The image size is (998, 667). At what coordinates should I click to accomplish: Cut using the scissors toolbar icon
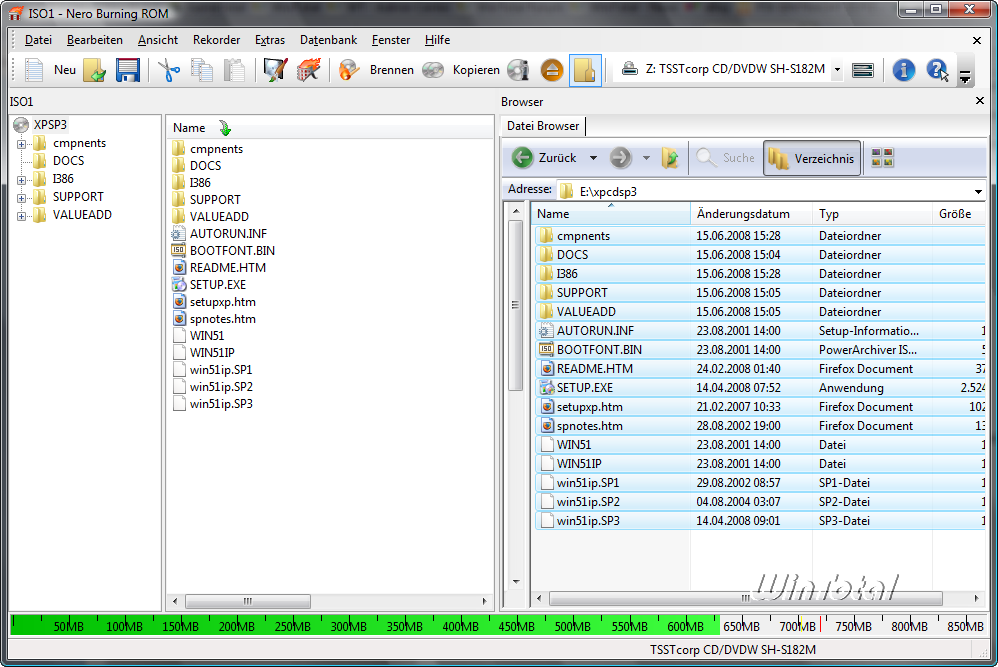[169, 70]
